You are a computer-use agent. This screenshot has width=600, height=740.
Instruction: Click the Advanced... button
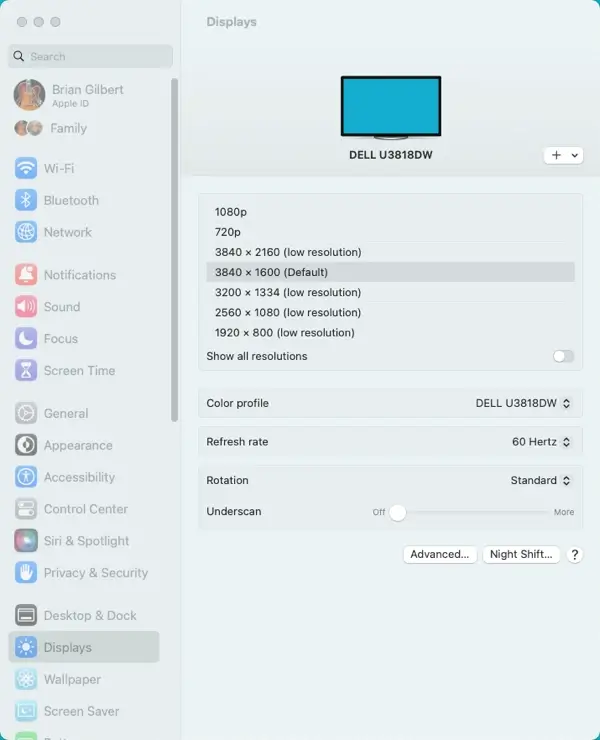pos(439,554)
